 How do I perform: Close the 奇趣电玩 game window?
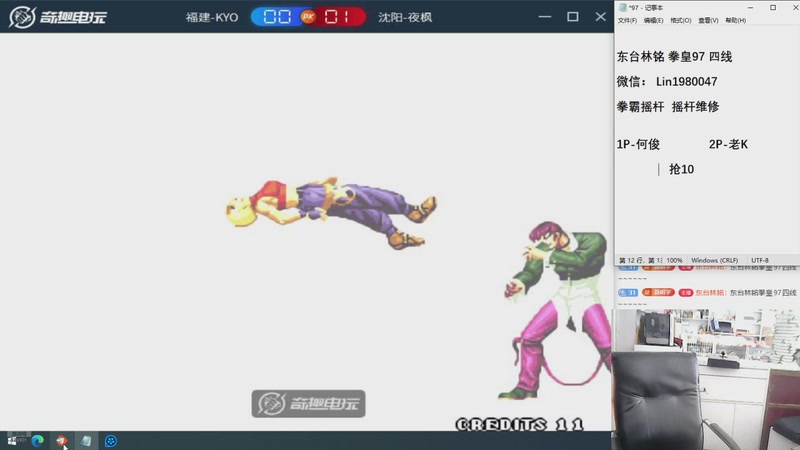pos(601,17)
